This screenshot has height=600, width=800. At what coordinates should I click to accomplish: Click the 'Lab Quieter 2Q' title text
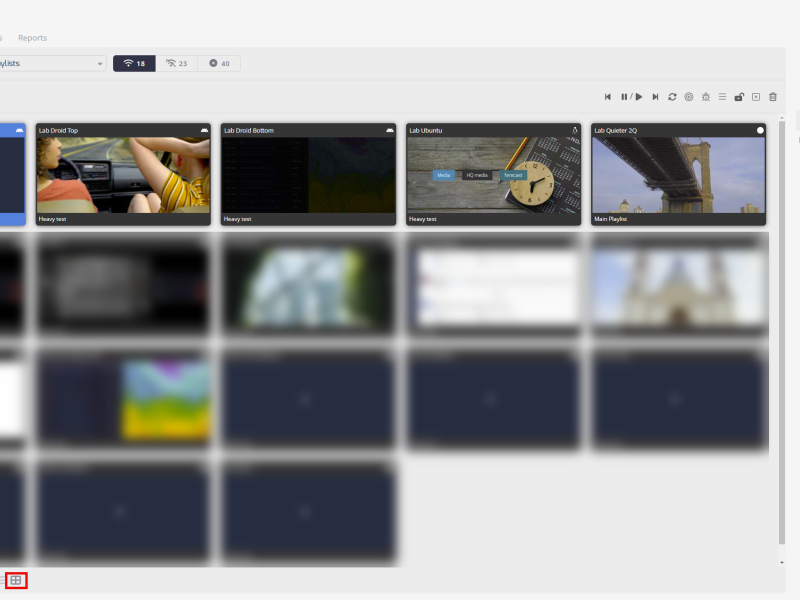pos(616,131)
